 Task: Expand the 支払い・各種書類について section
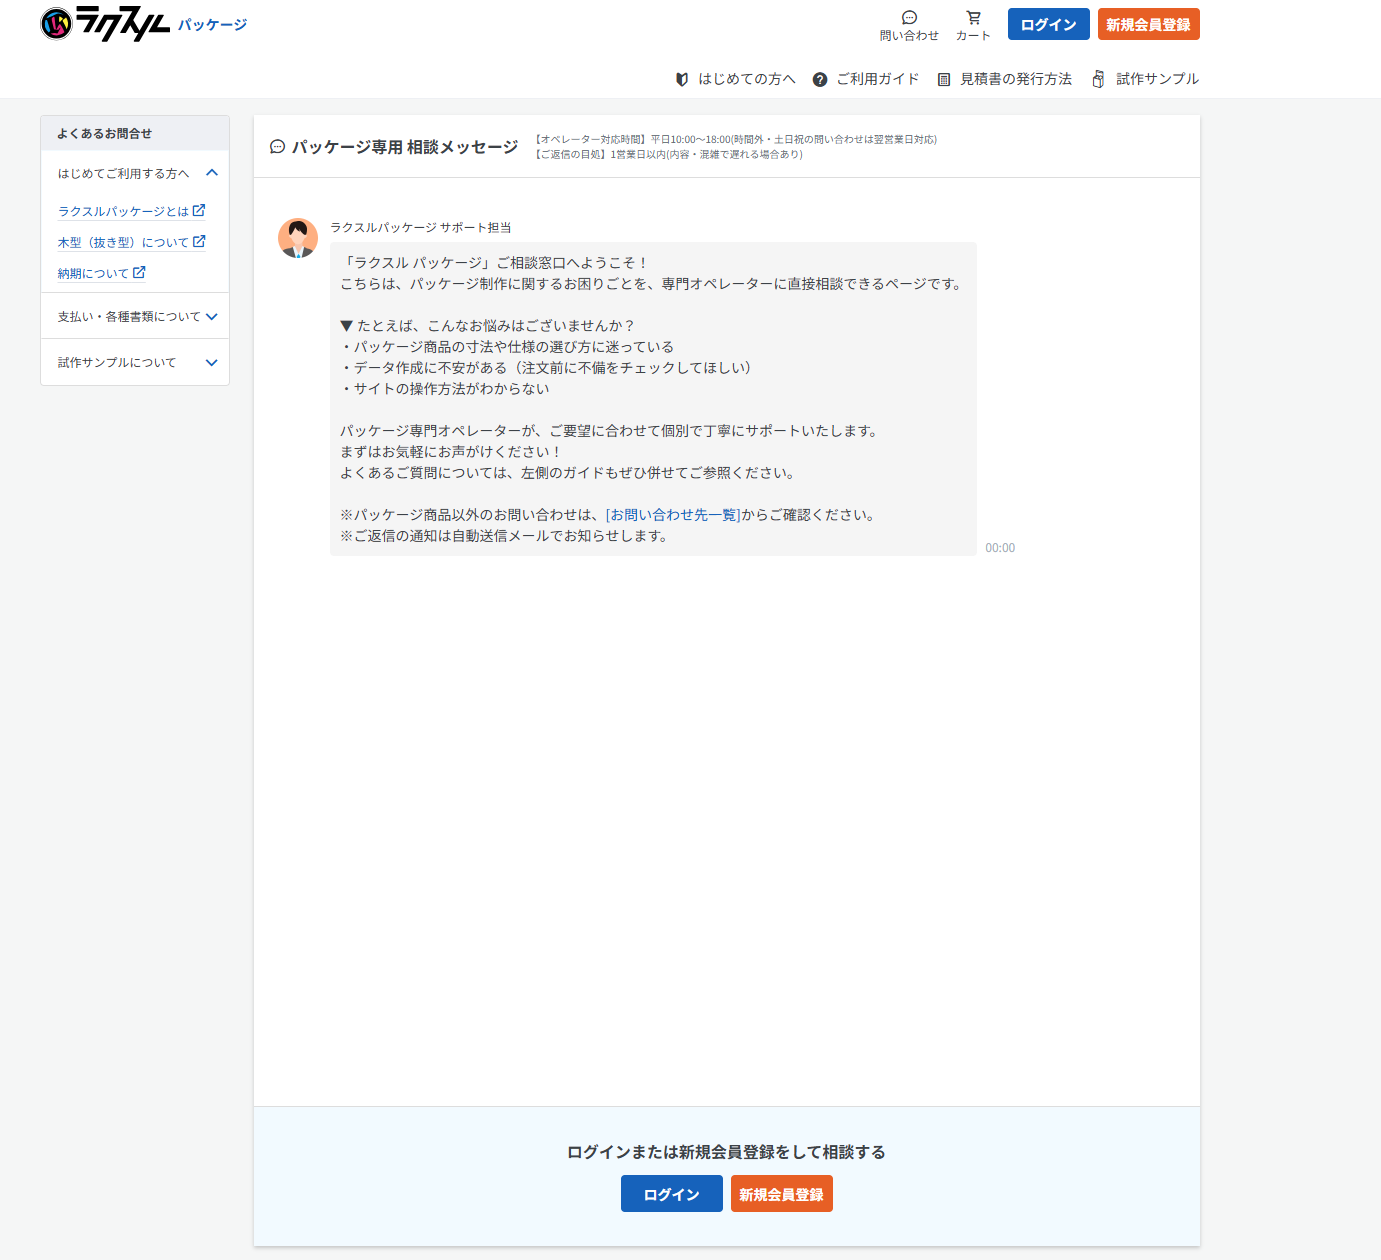[135, 316]
